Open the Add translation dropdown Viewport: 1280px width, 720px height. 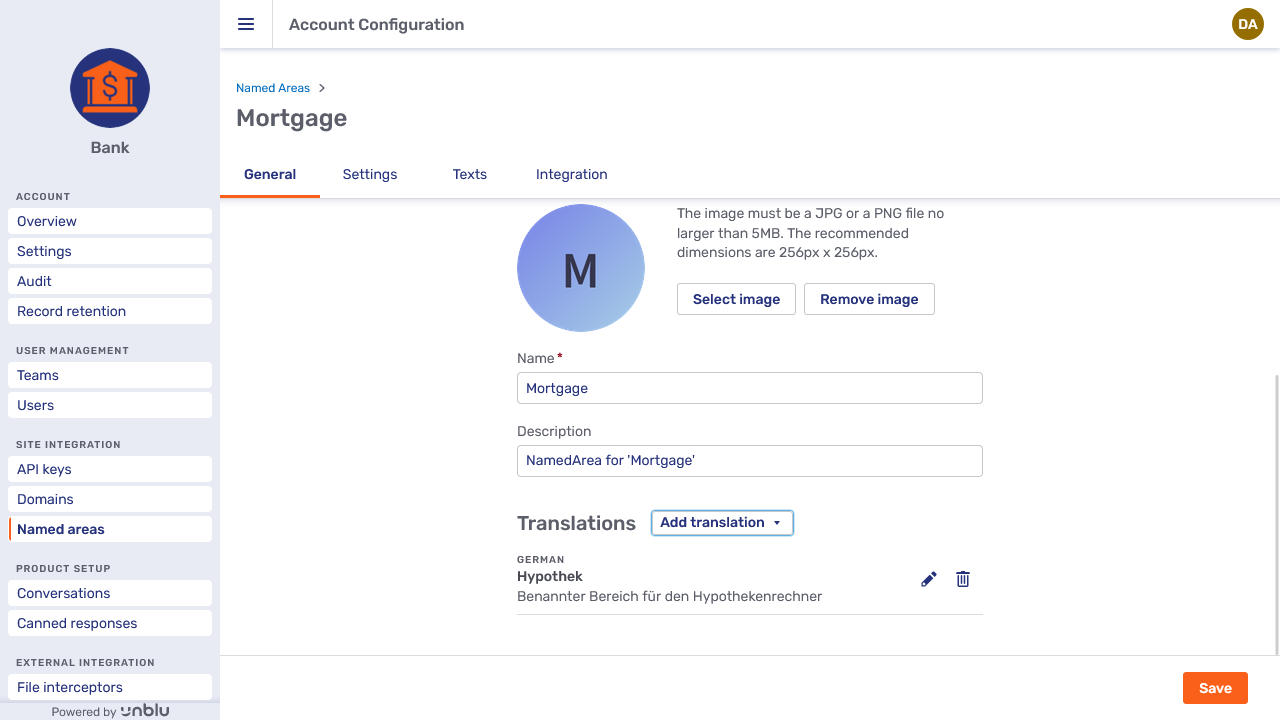[721, 523]
